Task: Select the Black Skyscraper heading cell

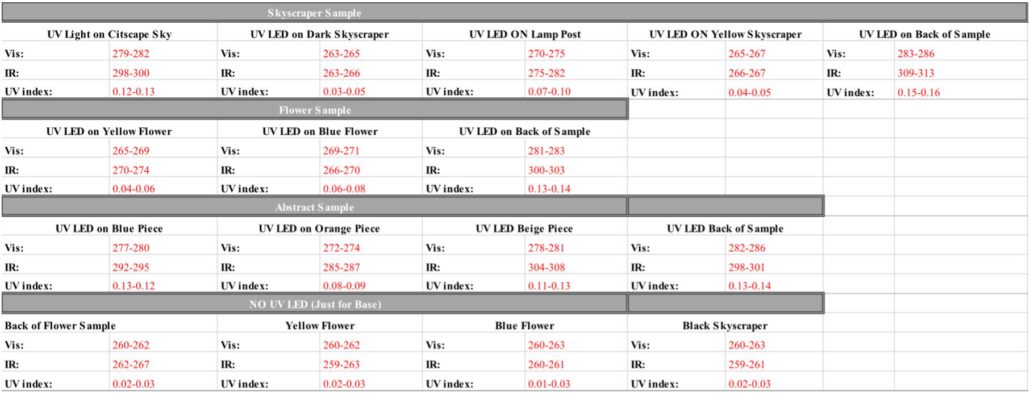Action: (725, 326)
